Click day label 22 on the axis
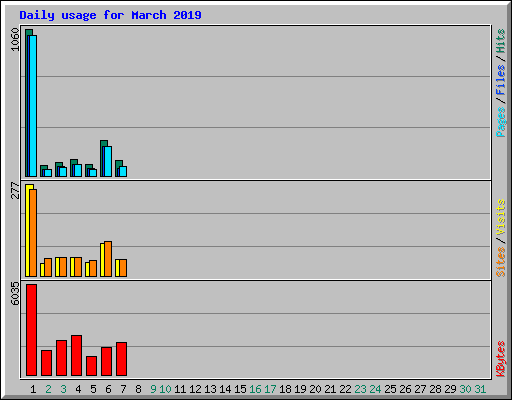This screenshot has height=400, width=512. pyautogui.click(x=345, y=389)
